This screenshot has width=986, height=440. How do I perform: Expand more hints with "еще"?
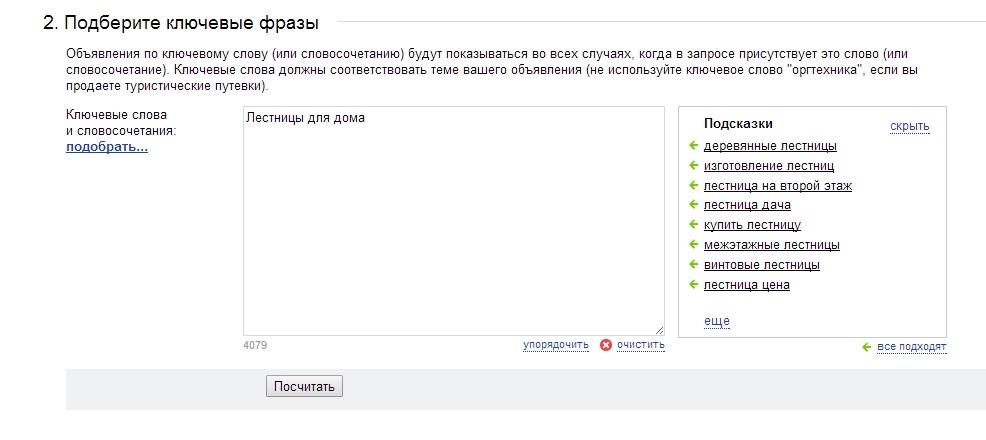coord(716,321)
